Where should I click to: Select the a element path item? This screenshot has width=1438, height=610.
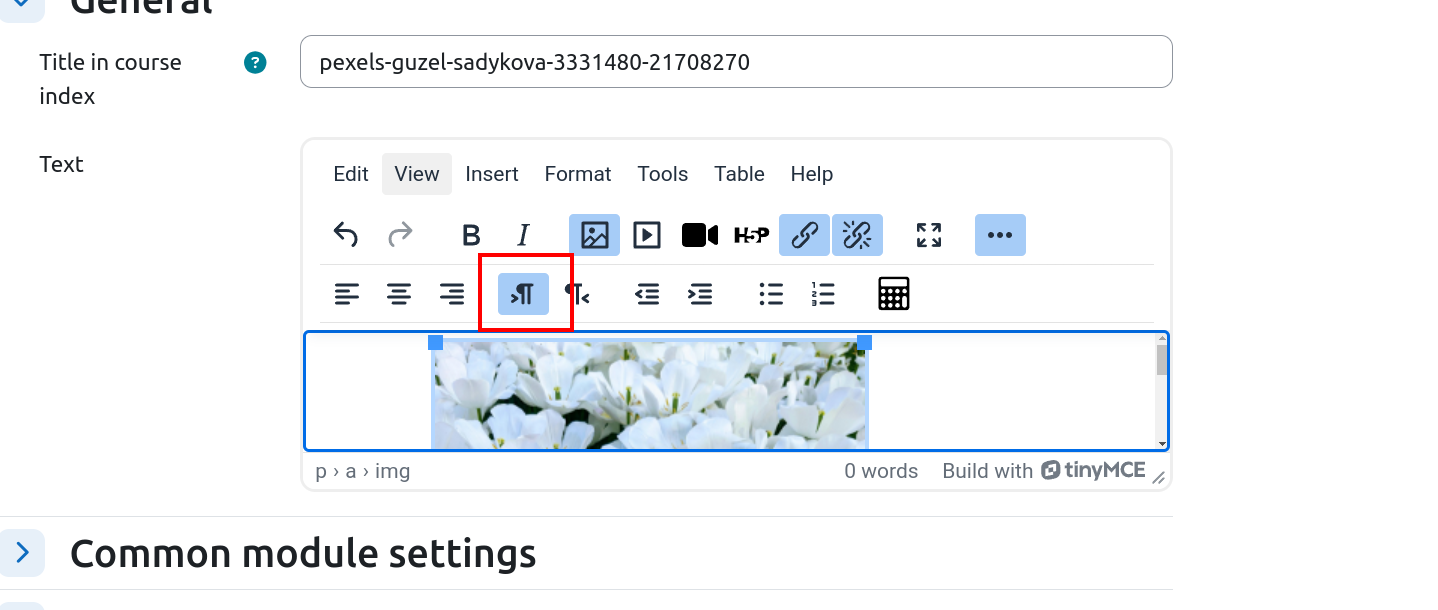351,471
